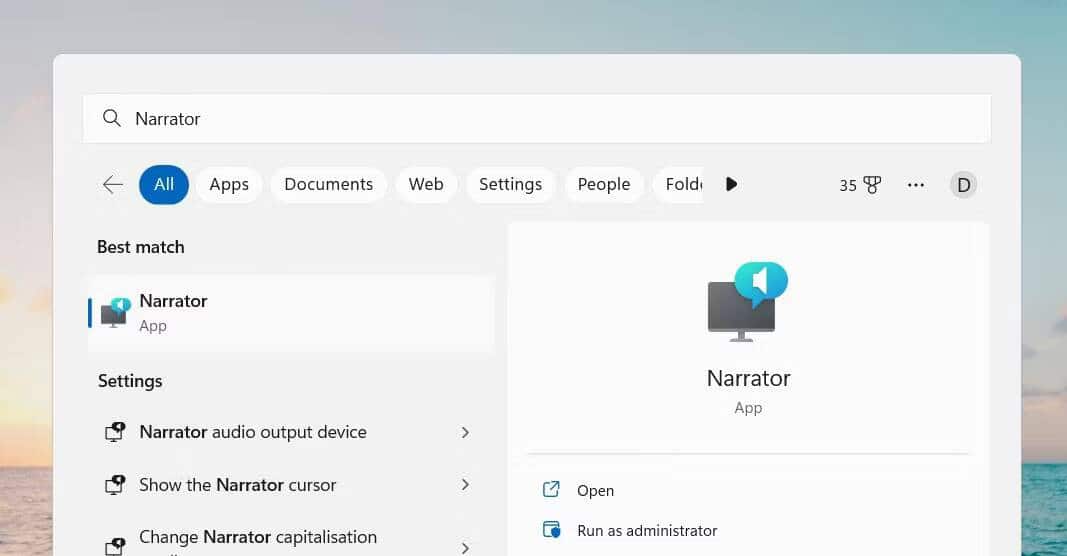Screen dimensions: 1067x556
Task: Show more filter tabs with play arrow
Action: pos(731,184)
